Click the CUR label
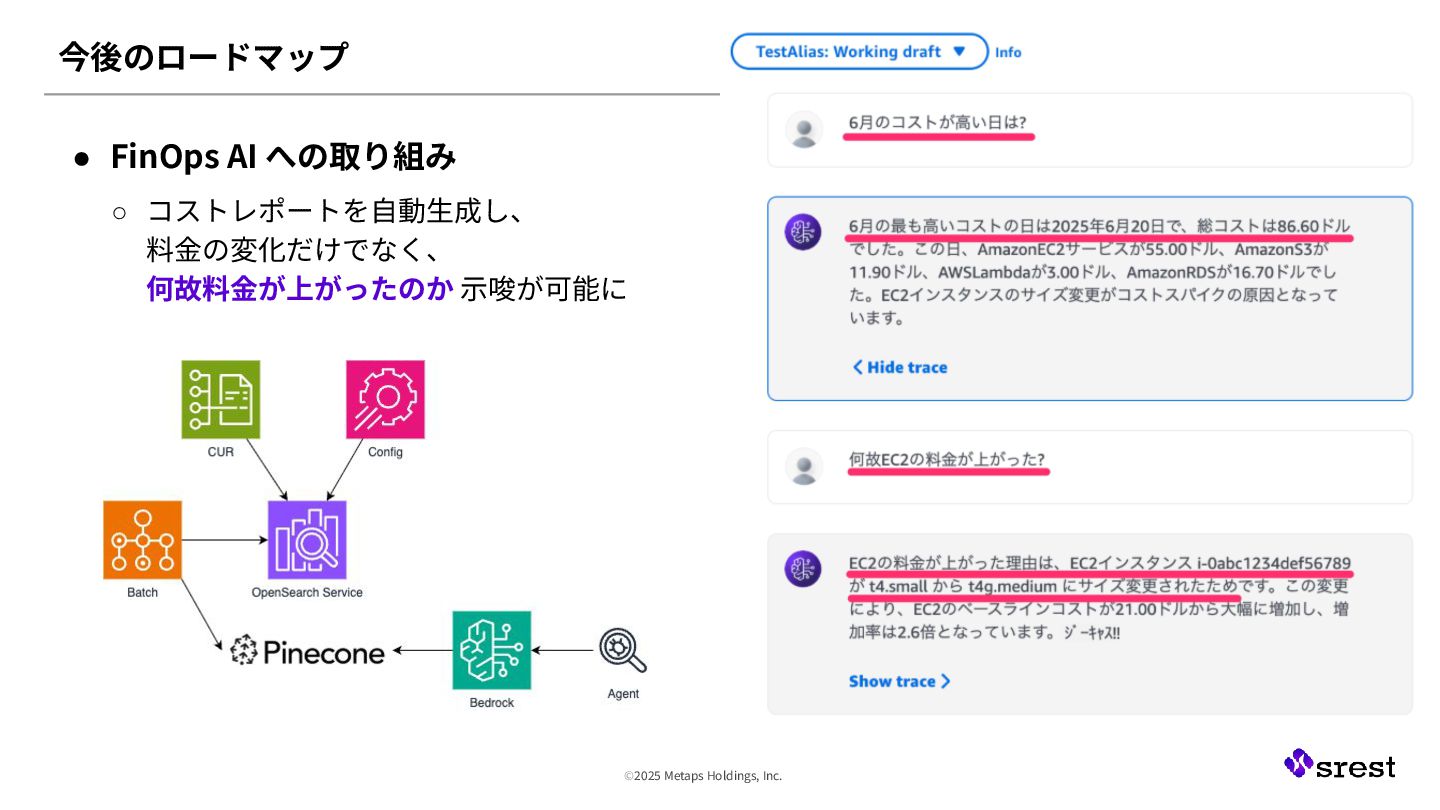 (x=221, y=452)
